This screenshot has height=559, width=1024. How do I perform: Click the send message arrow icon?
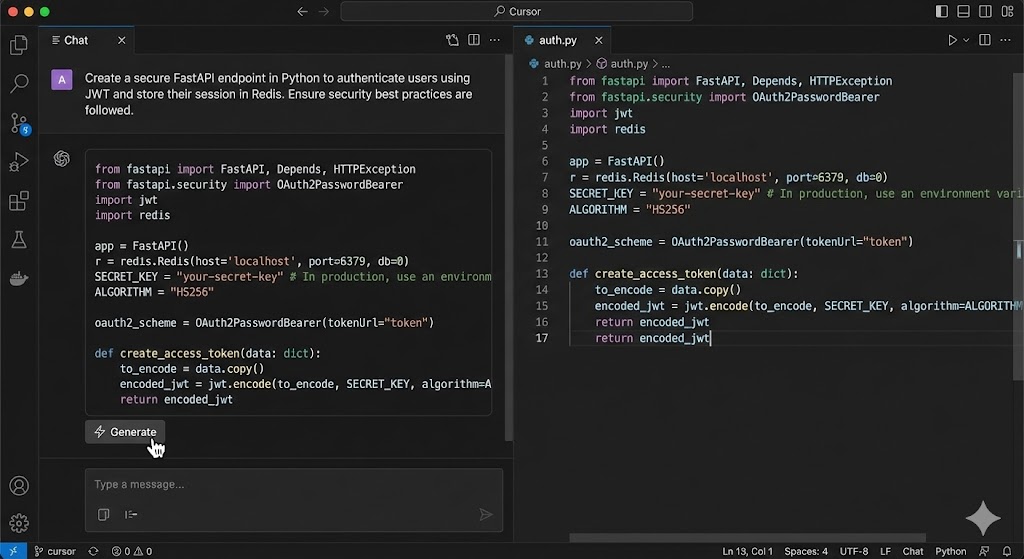coord(486,514)
